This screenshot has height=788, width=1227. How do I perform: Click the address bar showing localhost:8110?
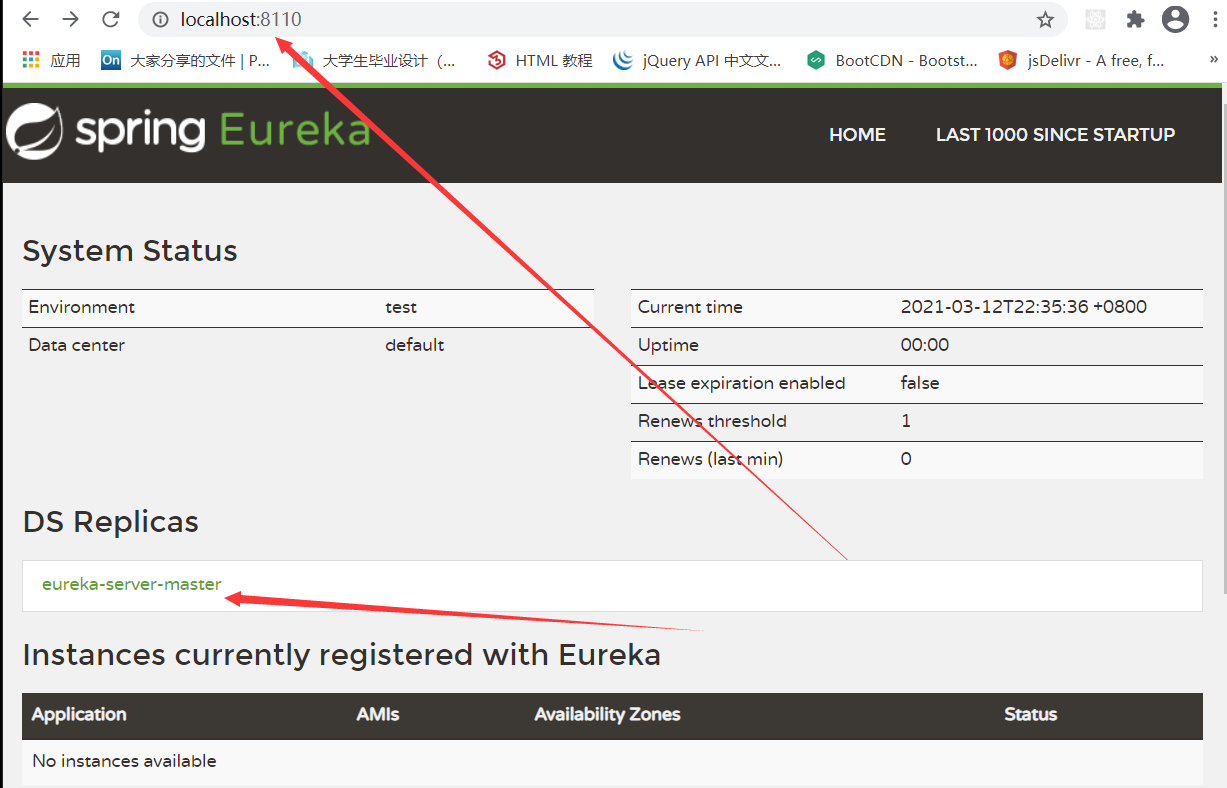(600, 19)
